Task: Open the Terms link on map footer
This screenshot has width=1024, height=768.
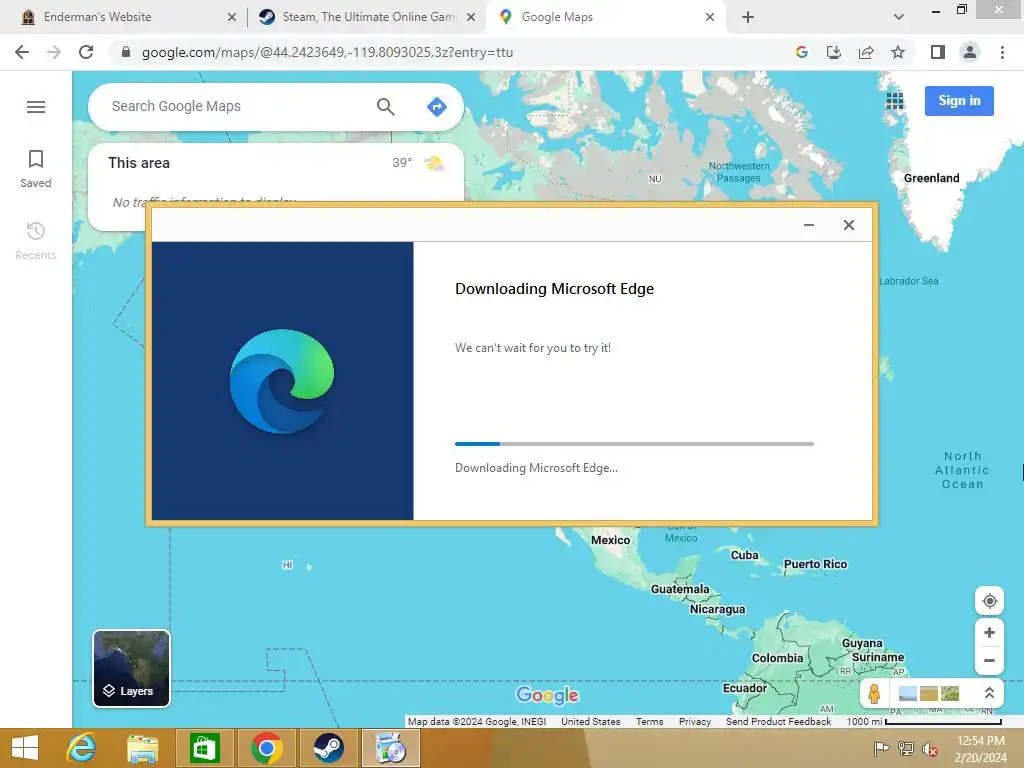Action: tap(649, 721)
